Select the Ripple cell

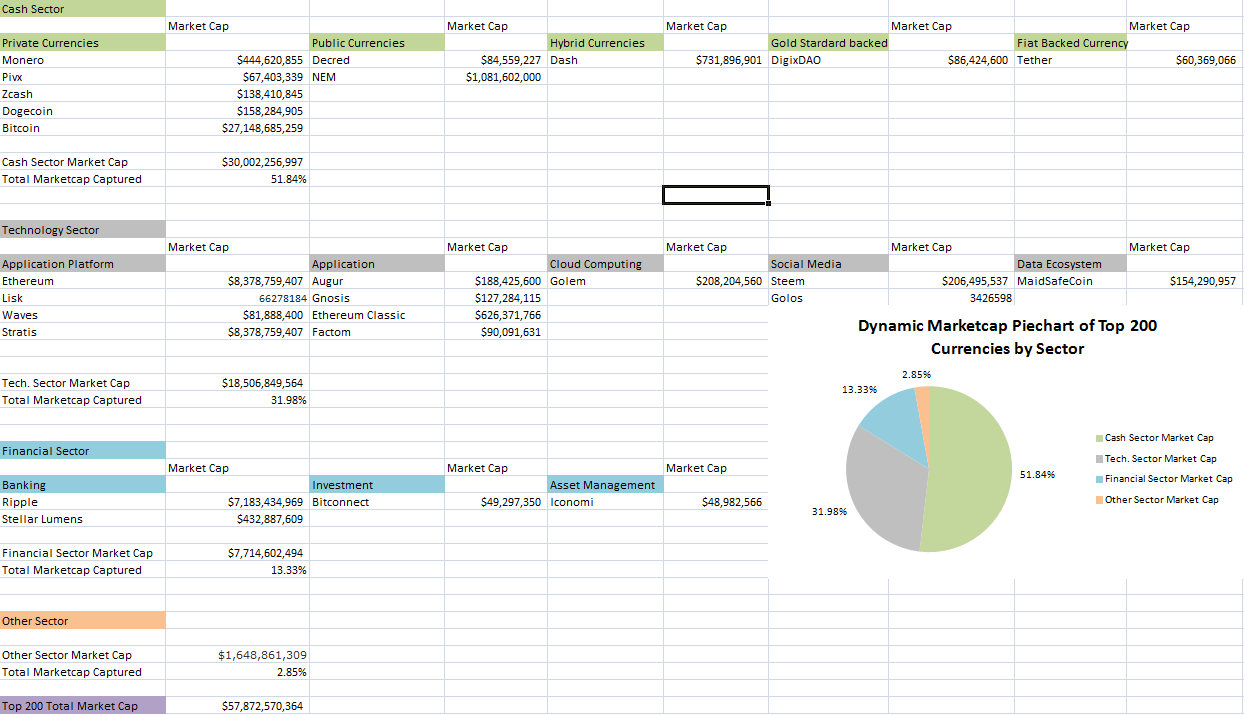click(83, 502)
